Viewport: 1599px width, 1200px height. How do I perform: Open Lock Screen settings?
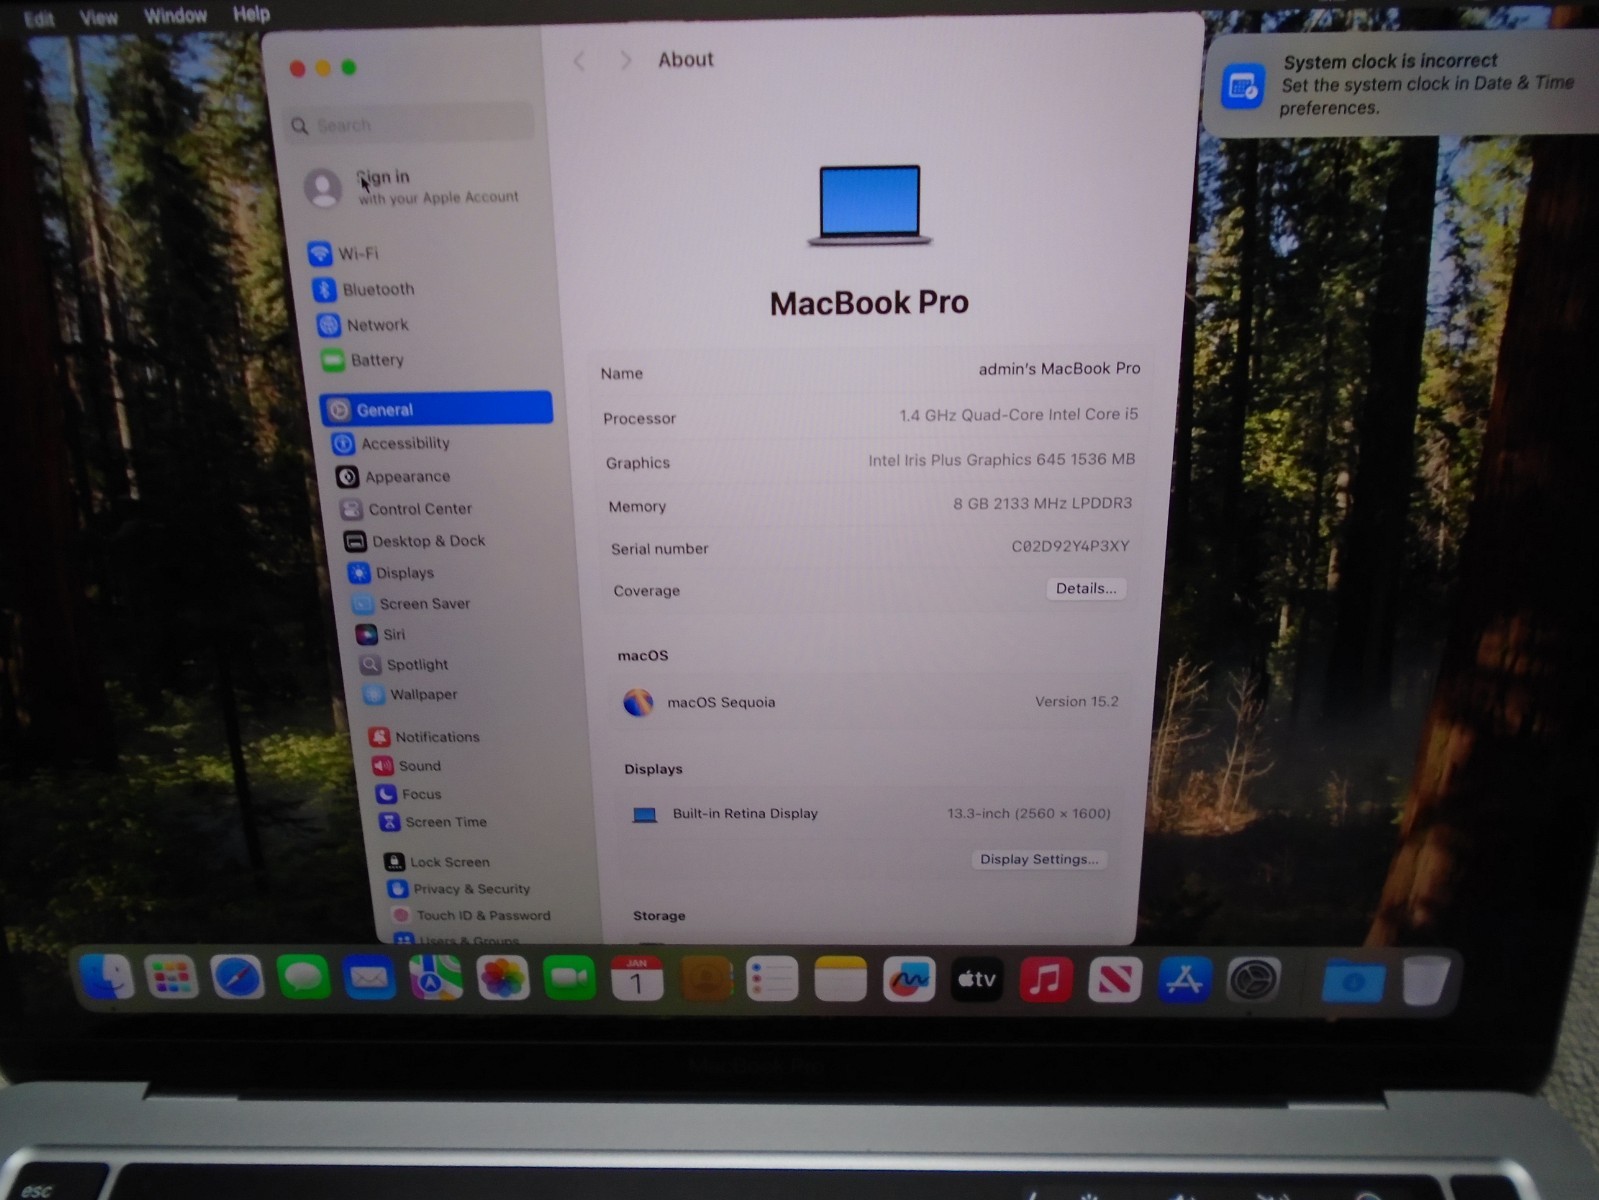click(437, 862)
